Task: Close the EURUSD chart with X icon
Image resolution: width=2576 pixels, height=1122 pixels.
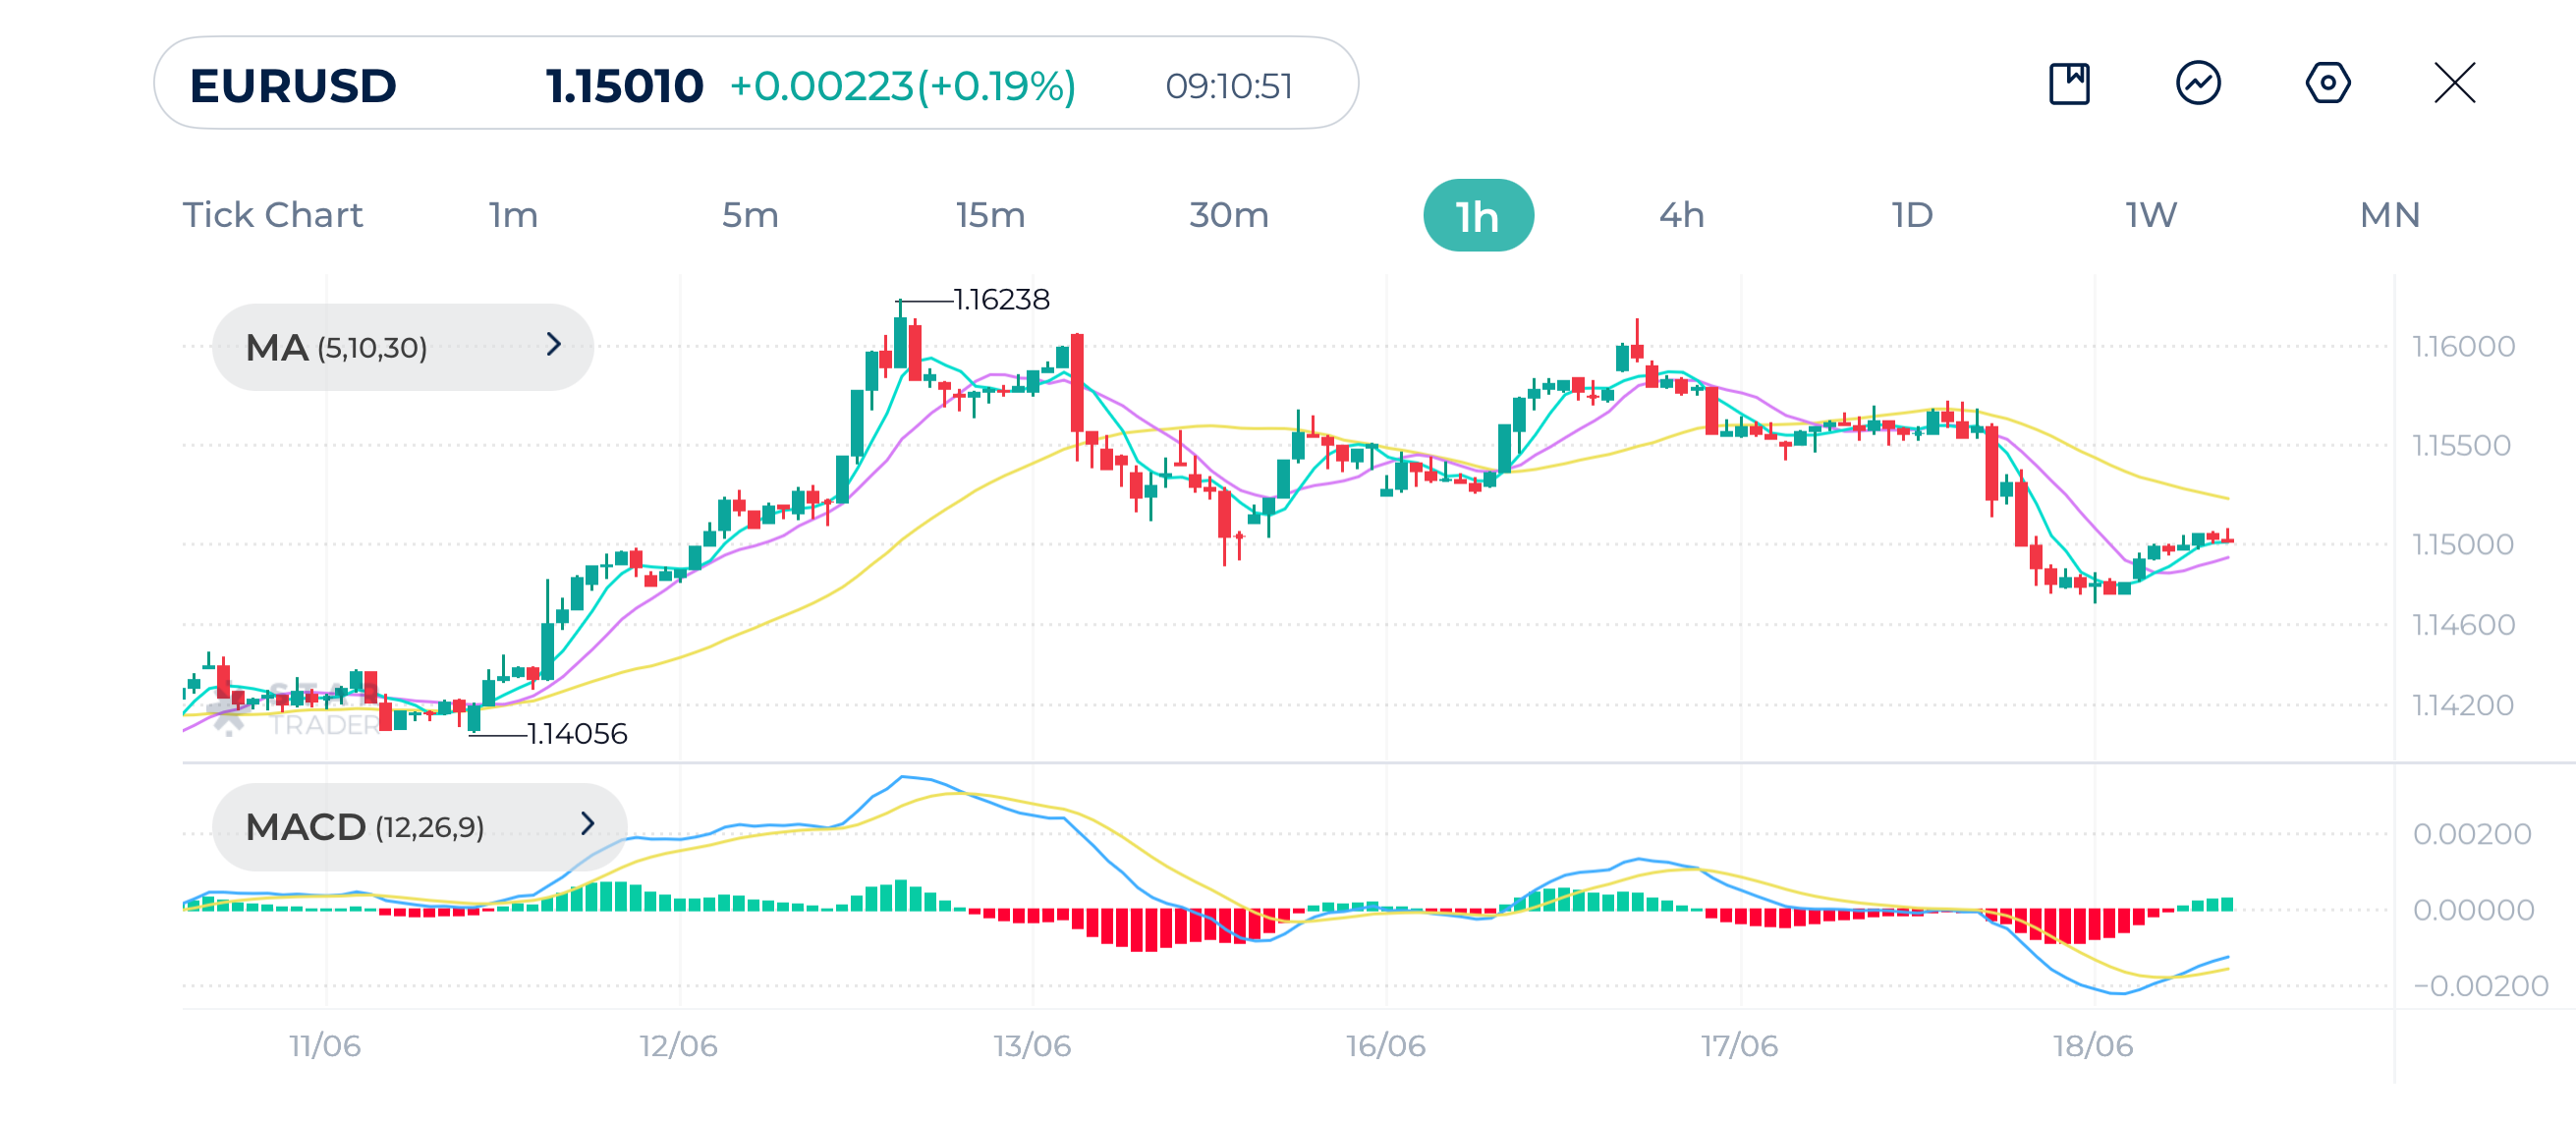Action: pos(2456,85)
